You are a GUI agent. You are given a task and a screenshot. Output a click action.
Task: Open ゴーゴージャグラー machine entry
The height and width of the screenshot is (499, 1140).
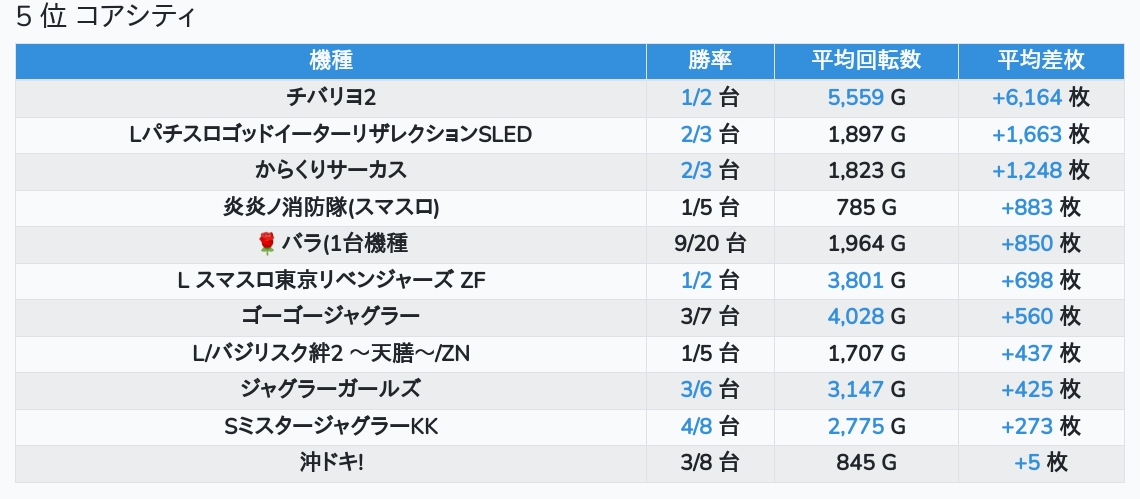point(331,317)
